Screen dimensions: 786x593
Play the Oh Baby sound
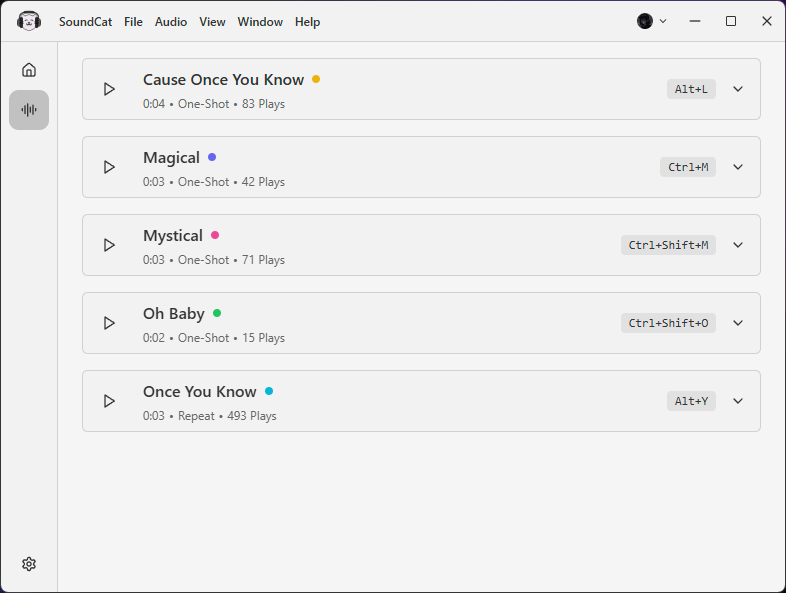109,323
